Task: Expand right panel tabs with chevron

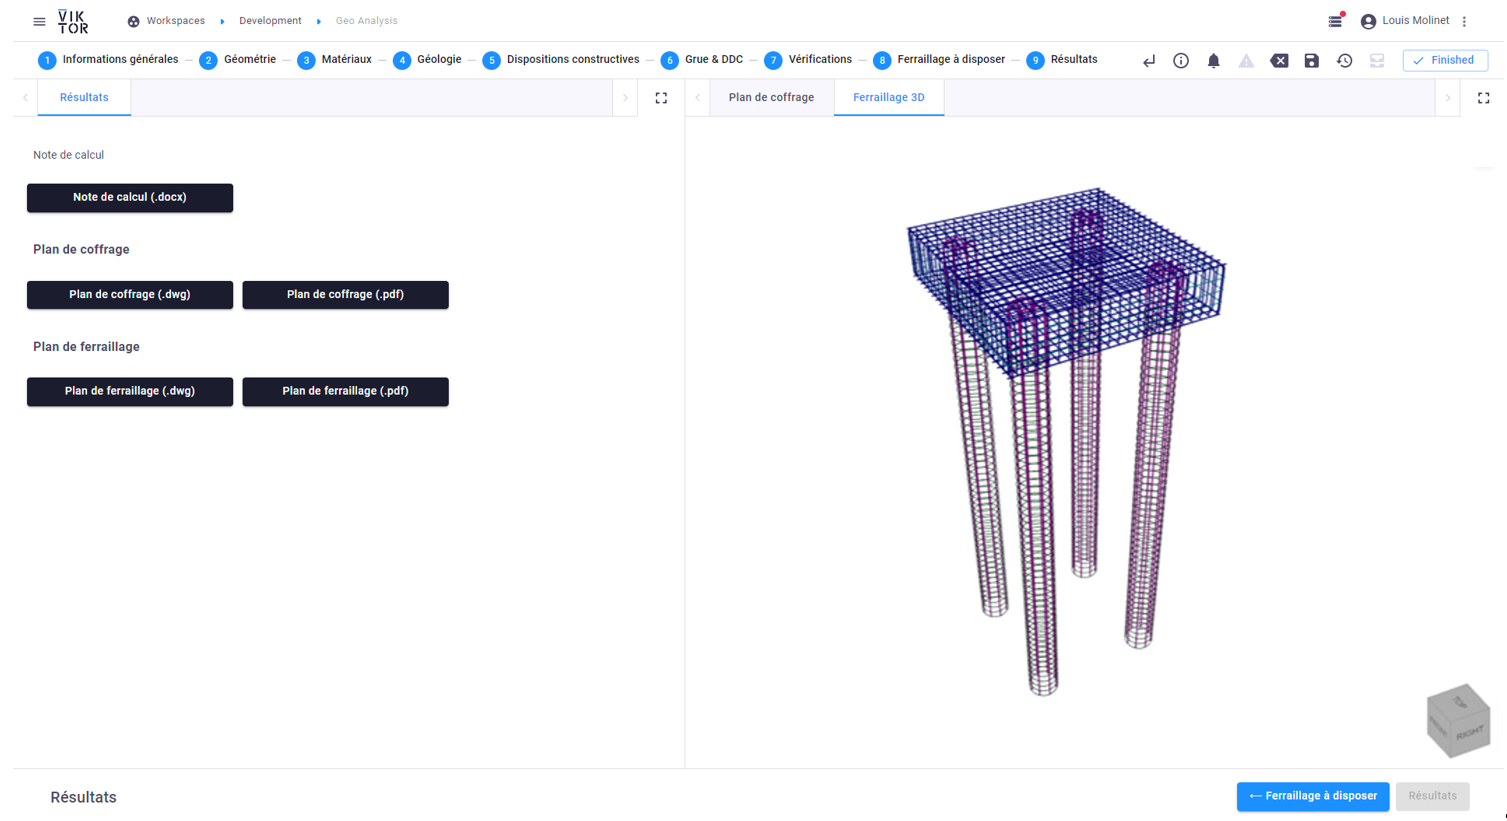Action: click(1448, 97)
